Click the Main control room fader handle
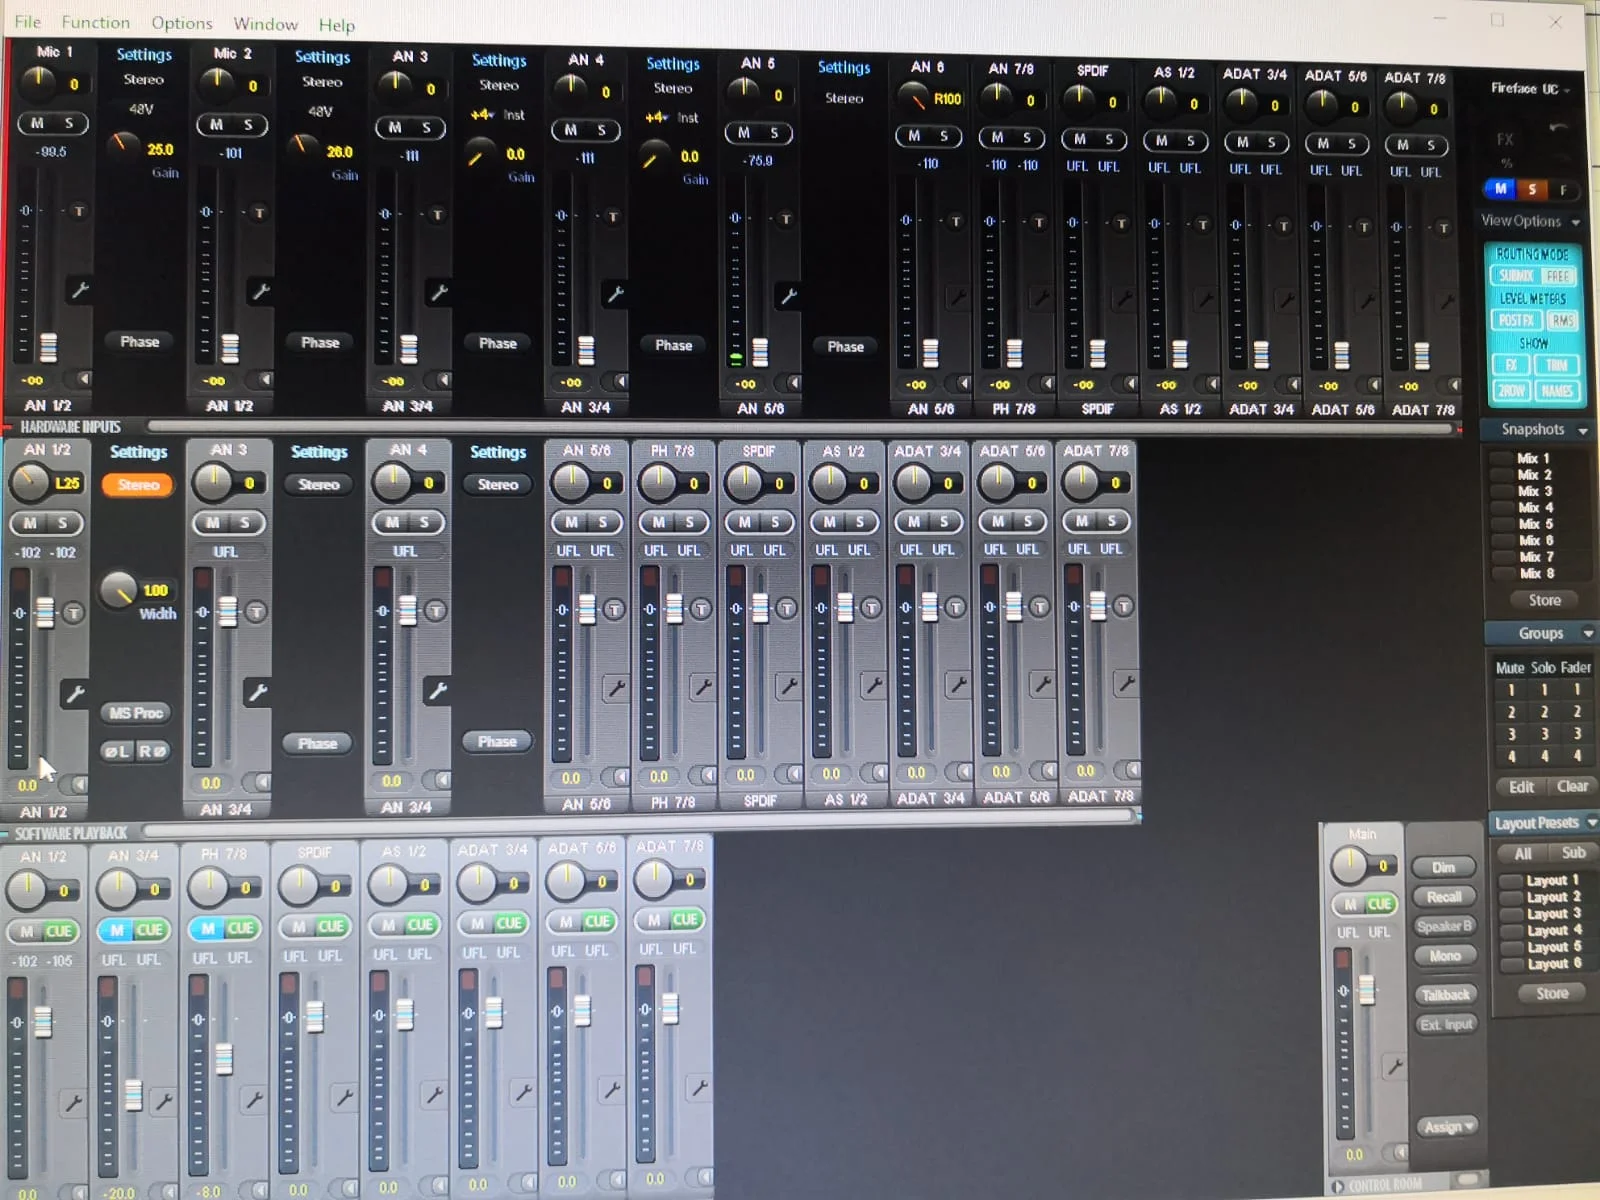The width and height of the screenshot is (1600, 1200). [1366, 989]
